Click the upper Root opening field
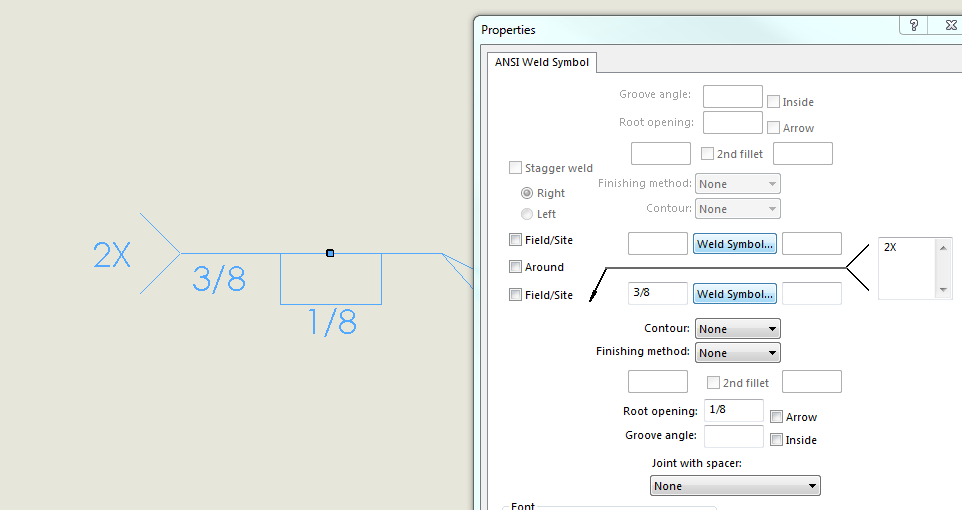This screenshot has height=510, width=962. pos(733,122)
